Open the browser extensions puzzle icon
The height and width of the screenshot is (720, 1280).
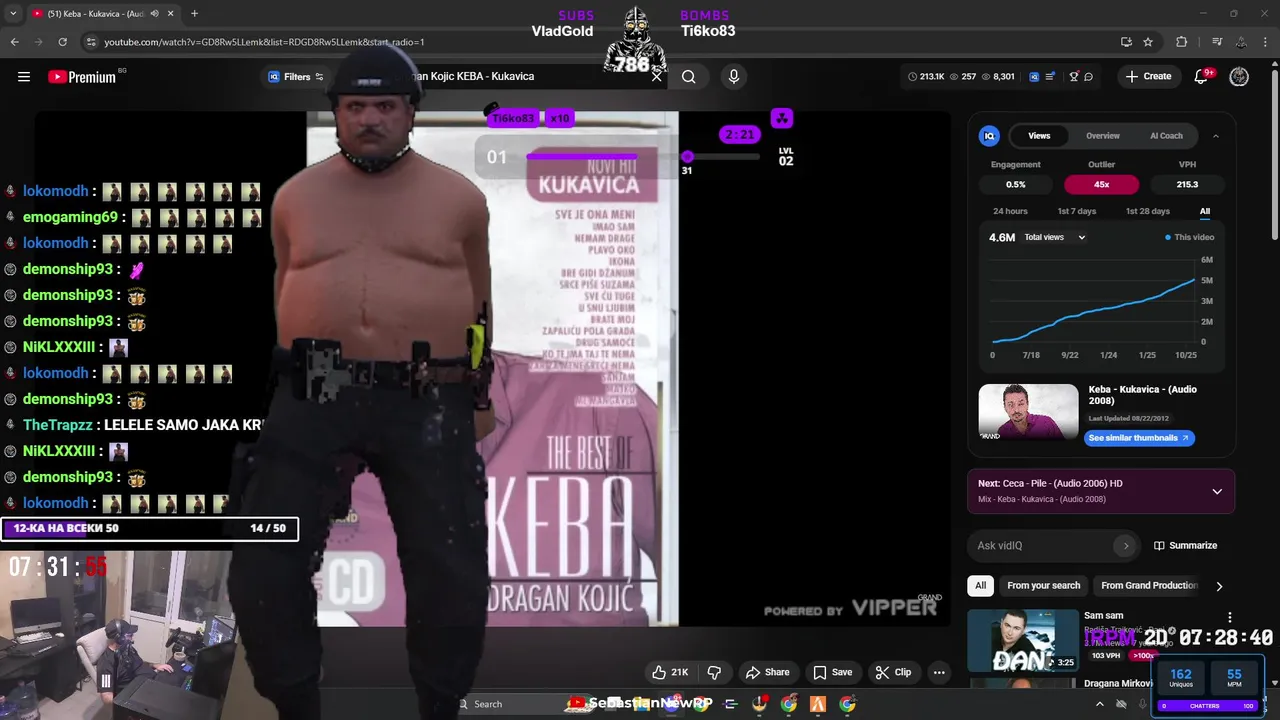[1182, 42]
